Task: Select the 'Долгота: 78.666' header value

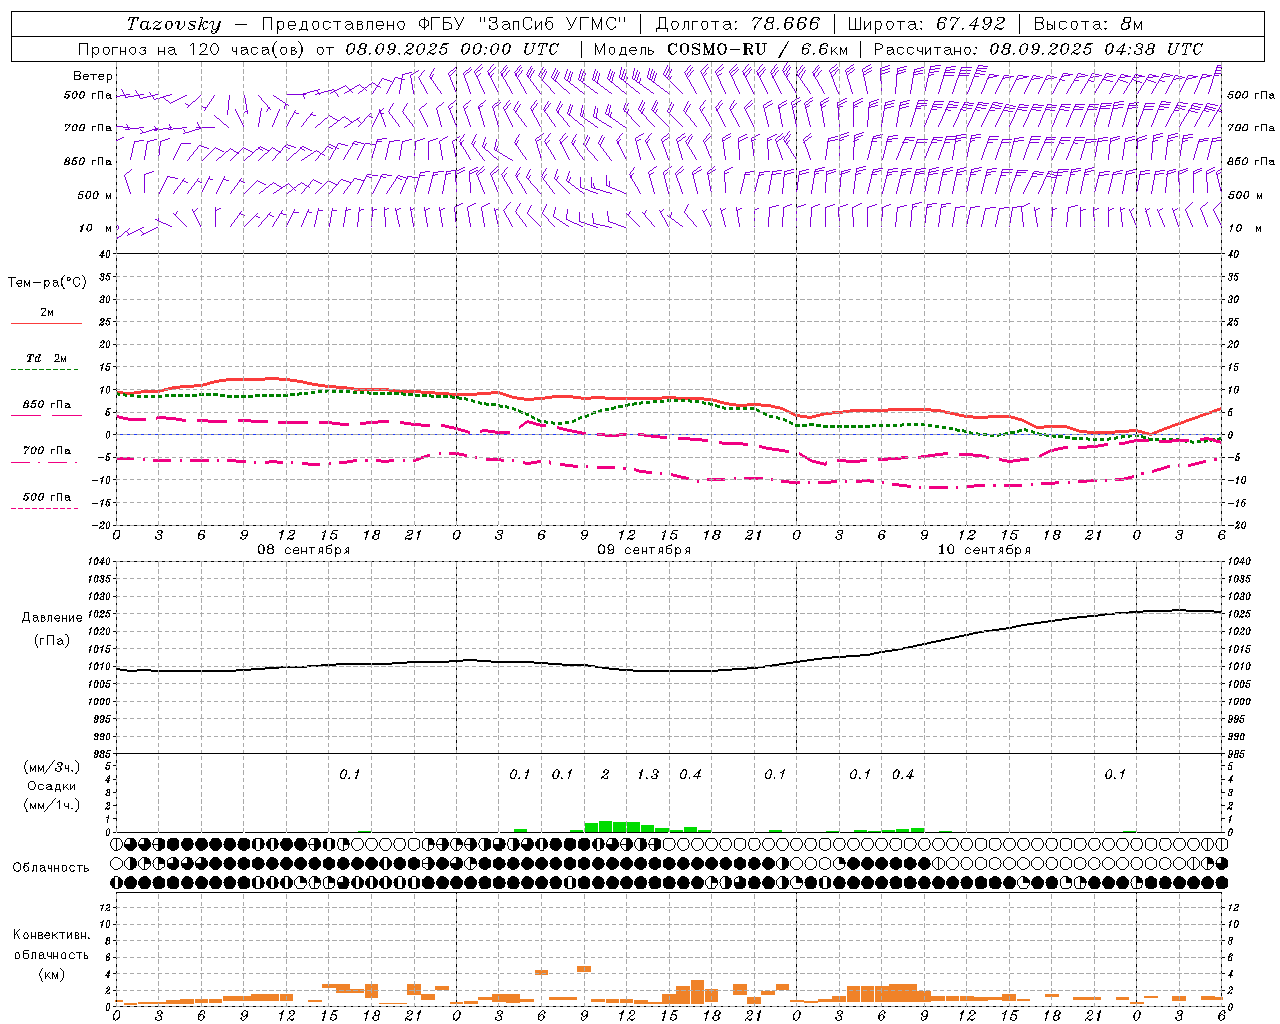Action: click(x=738, y=24)
